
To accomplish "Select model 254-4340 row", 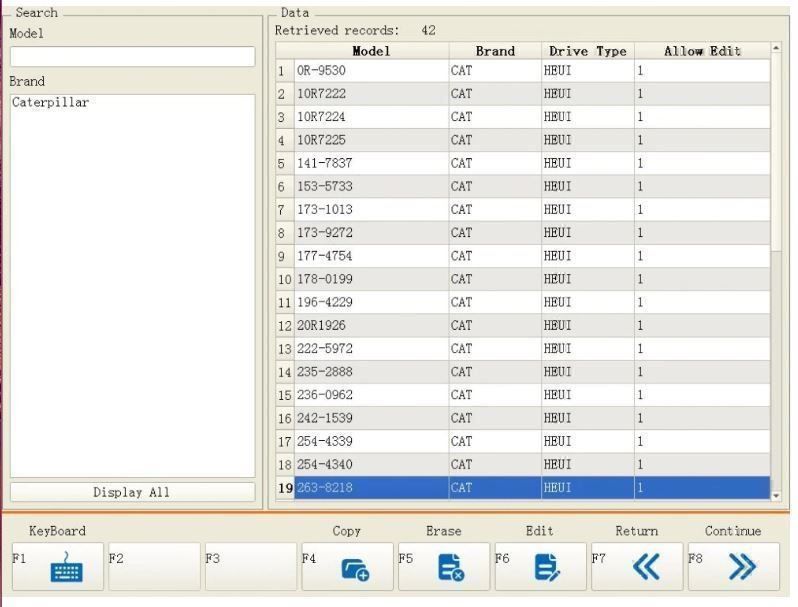I will tap(523, 465).
